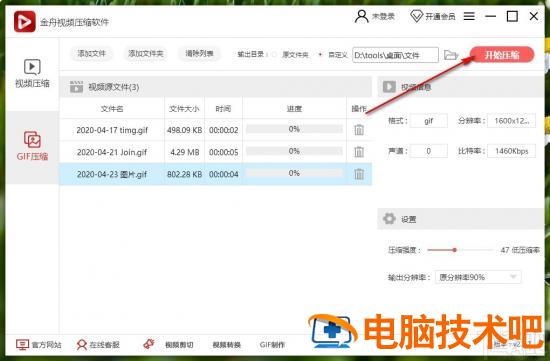Click the 00:00:05 duration cell
550x361 pixels.
click(223, 152)
